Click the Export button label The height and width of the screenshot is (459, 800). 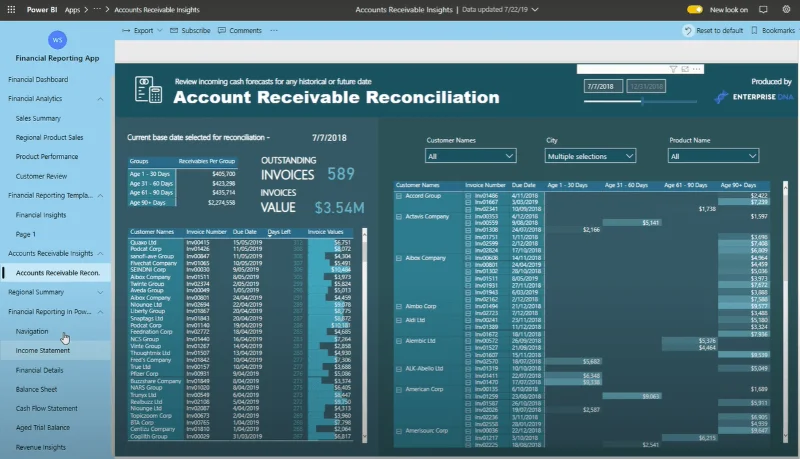click(x=143, y=31)
